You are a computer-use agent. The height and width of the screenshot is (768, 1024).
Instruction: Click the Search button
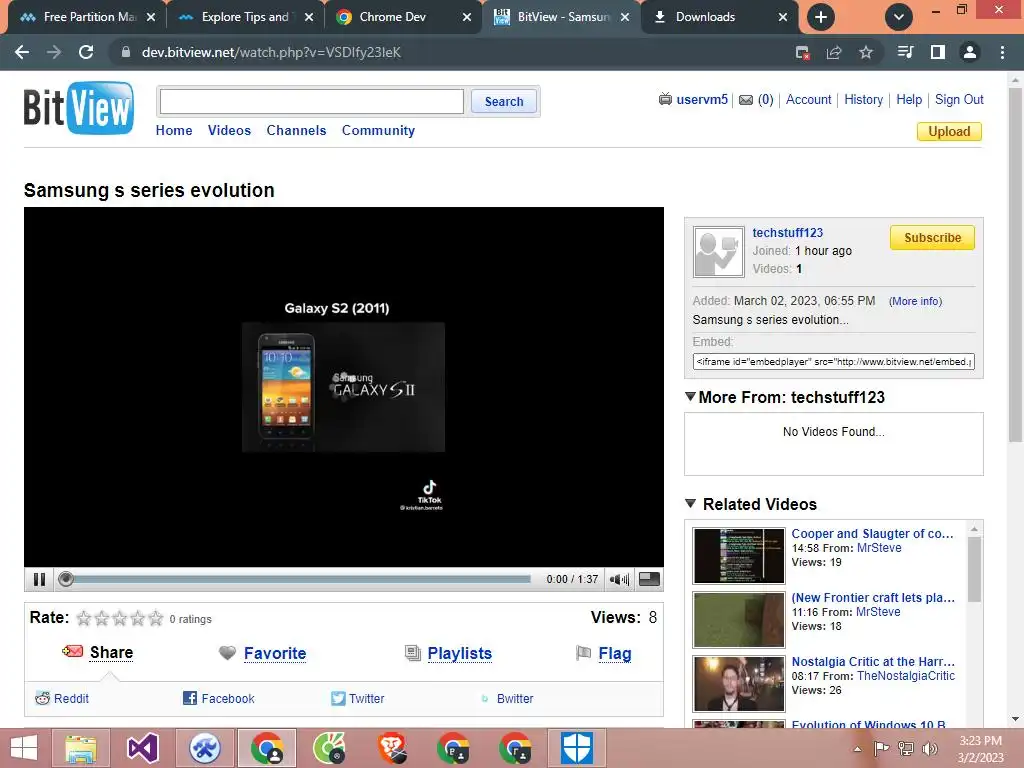coord(504,101)
